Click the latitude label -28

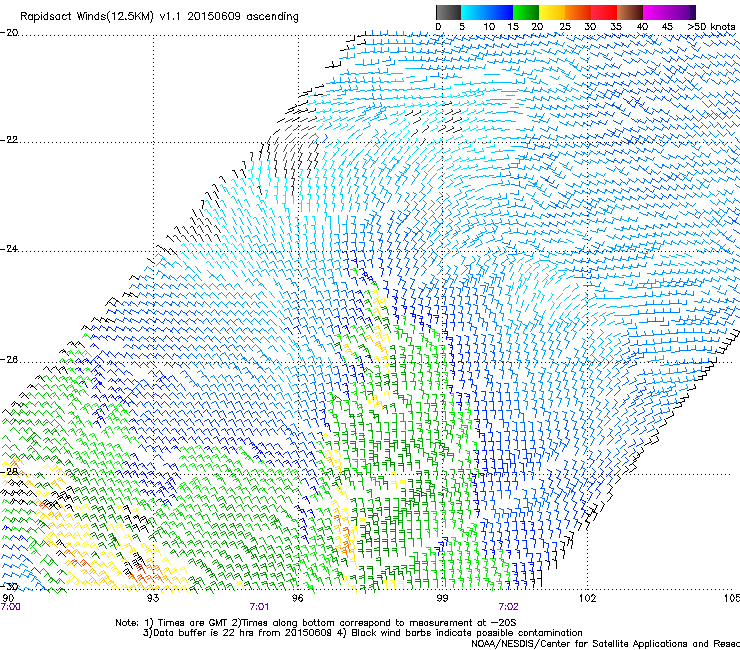click(9, 472)
